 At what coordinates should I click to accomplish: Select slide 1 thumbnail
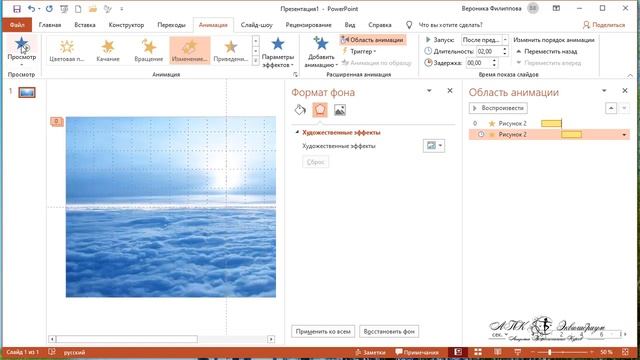tap(27, 92)
